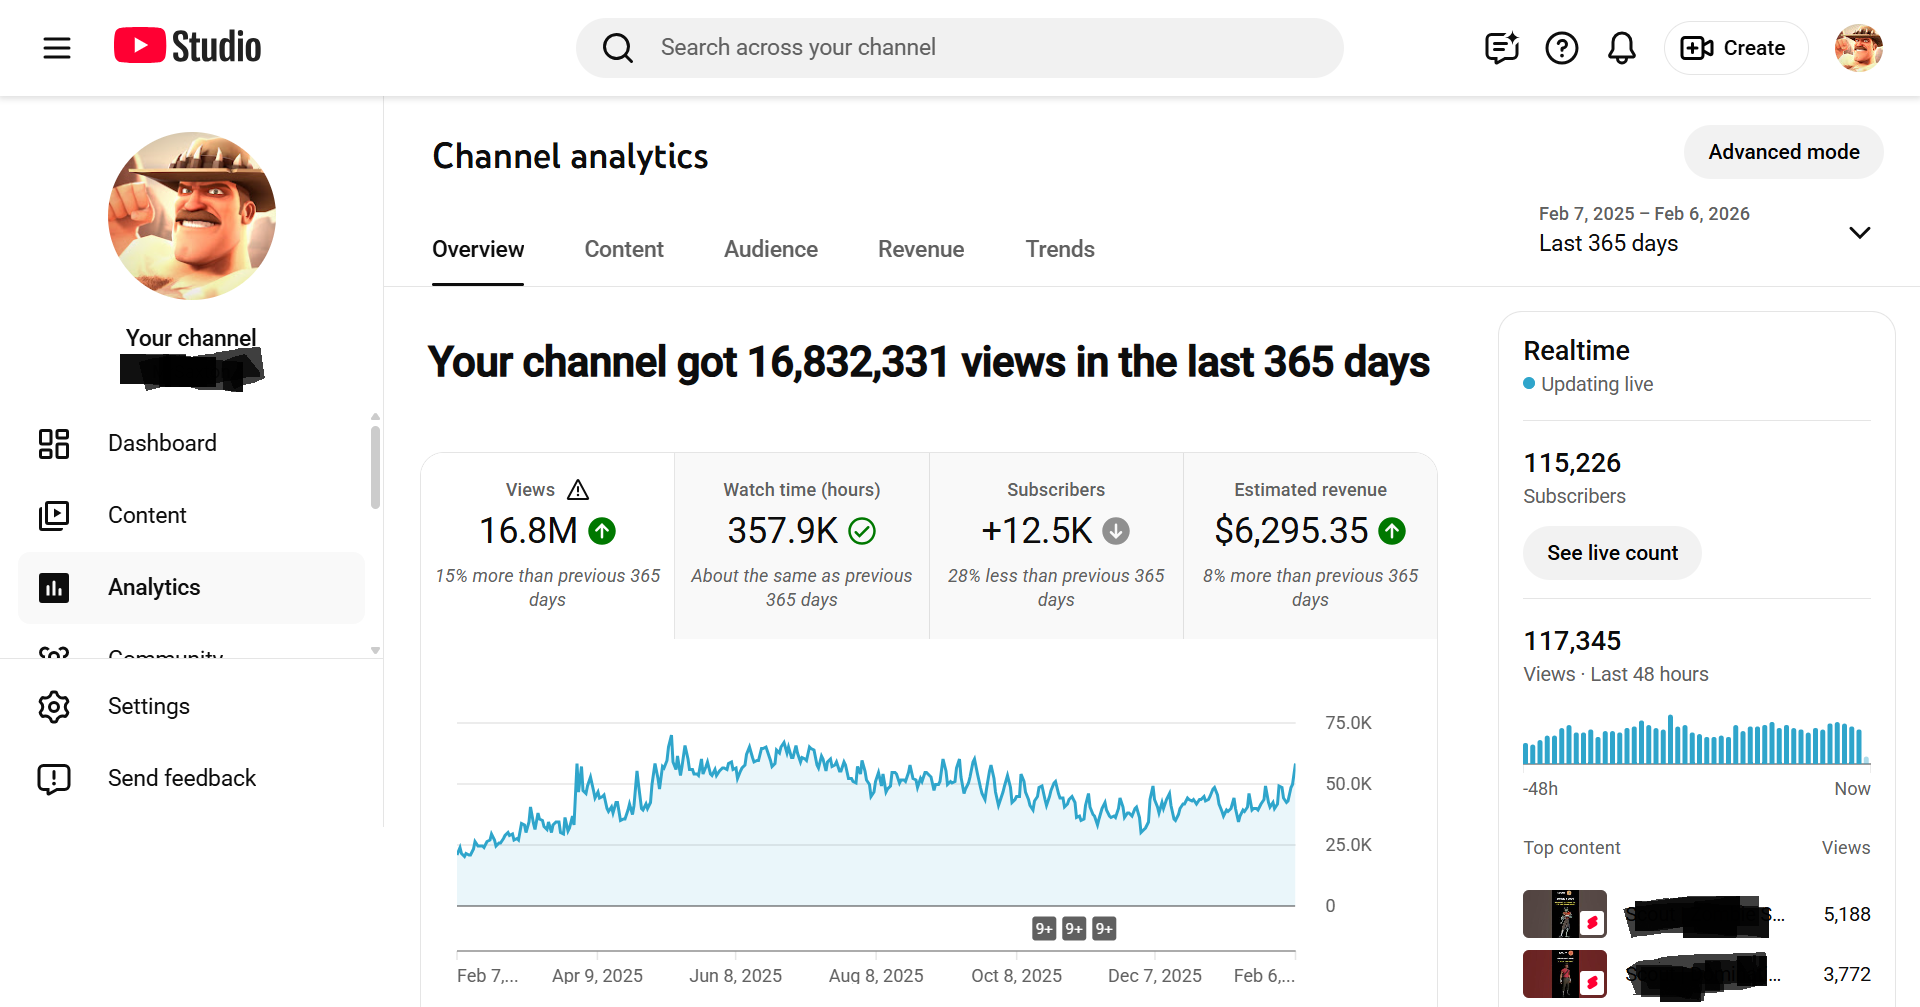Select the Estimated revenue metric card
1920x1007 pixels.
click(x=1309, y=545)
